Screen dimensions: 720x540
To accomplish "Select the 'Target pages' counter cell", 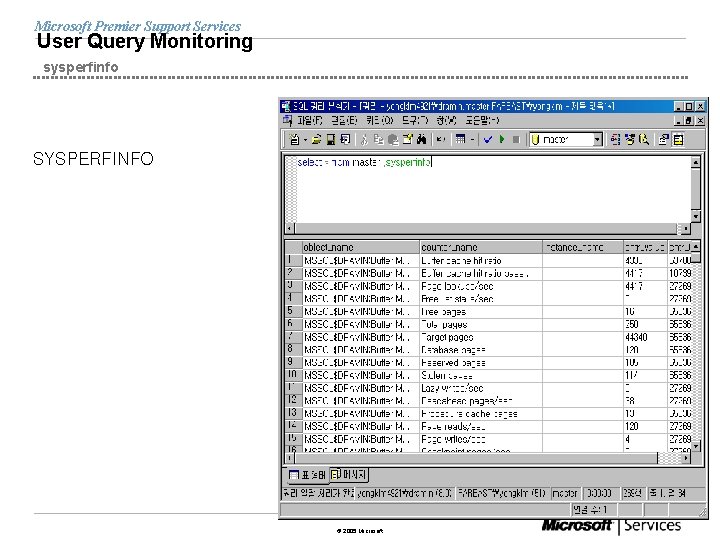I will pos(481,337).
